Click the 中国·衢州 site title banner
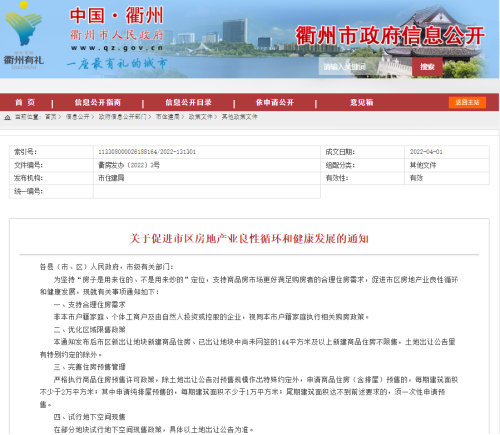 pyautogui.click(x=116, y=16)
